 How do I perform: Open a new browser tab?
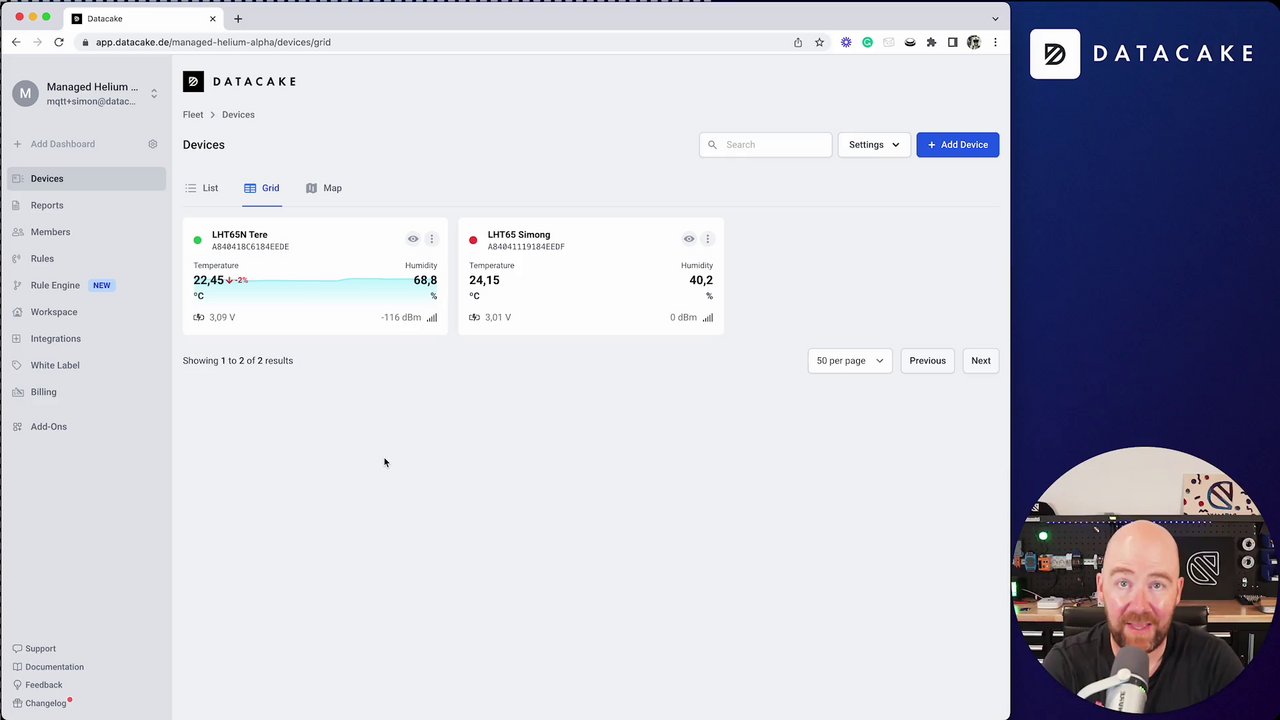click(238, 19)
